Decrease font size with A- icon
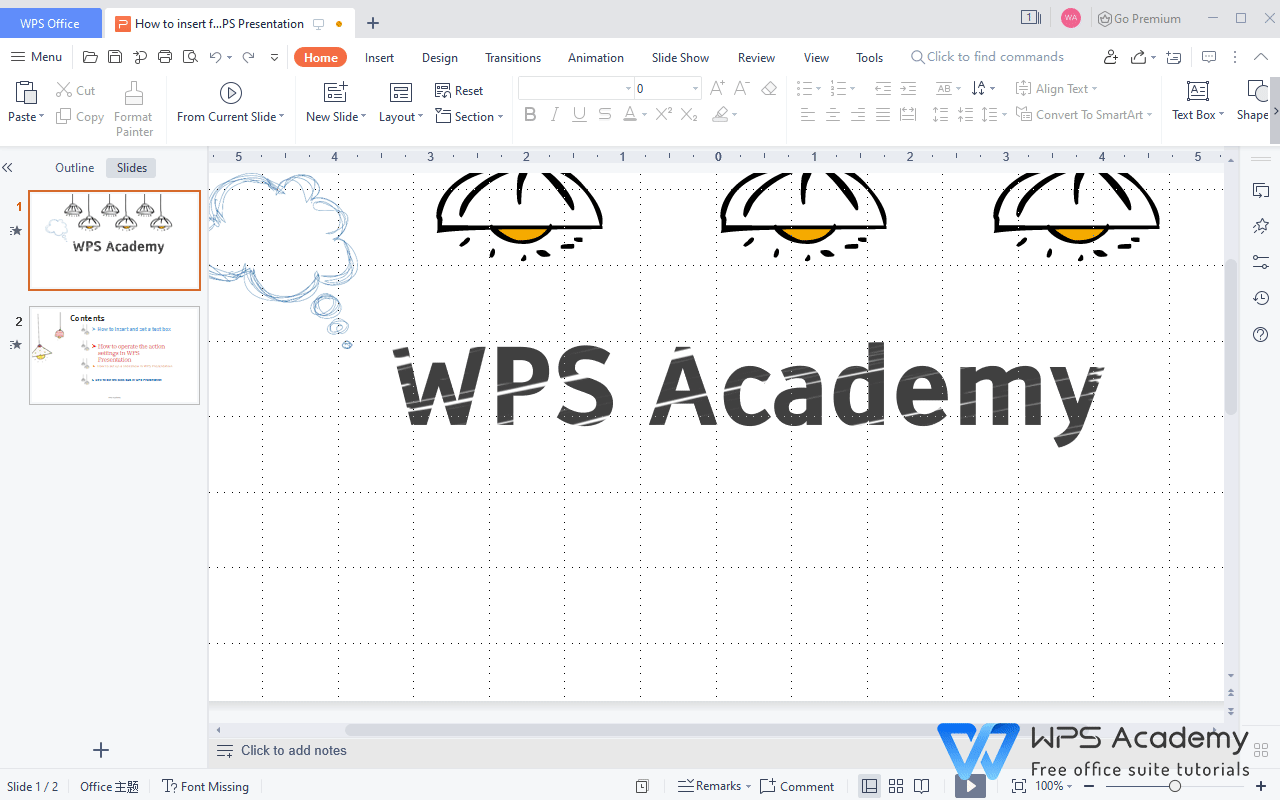 [x=742, y=89]
